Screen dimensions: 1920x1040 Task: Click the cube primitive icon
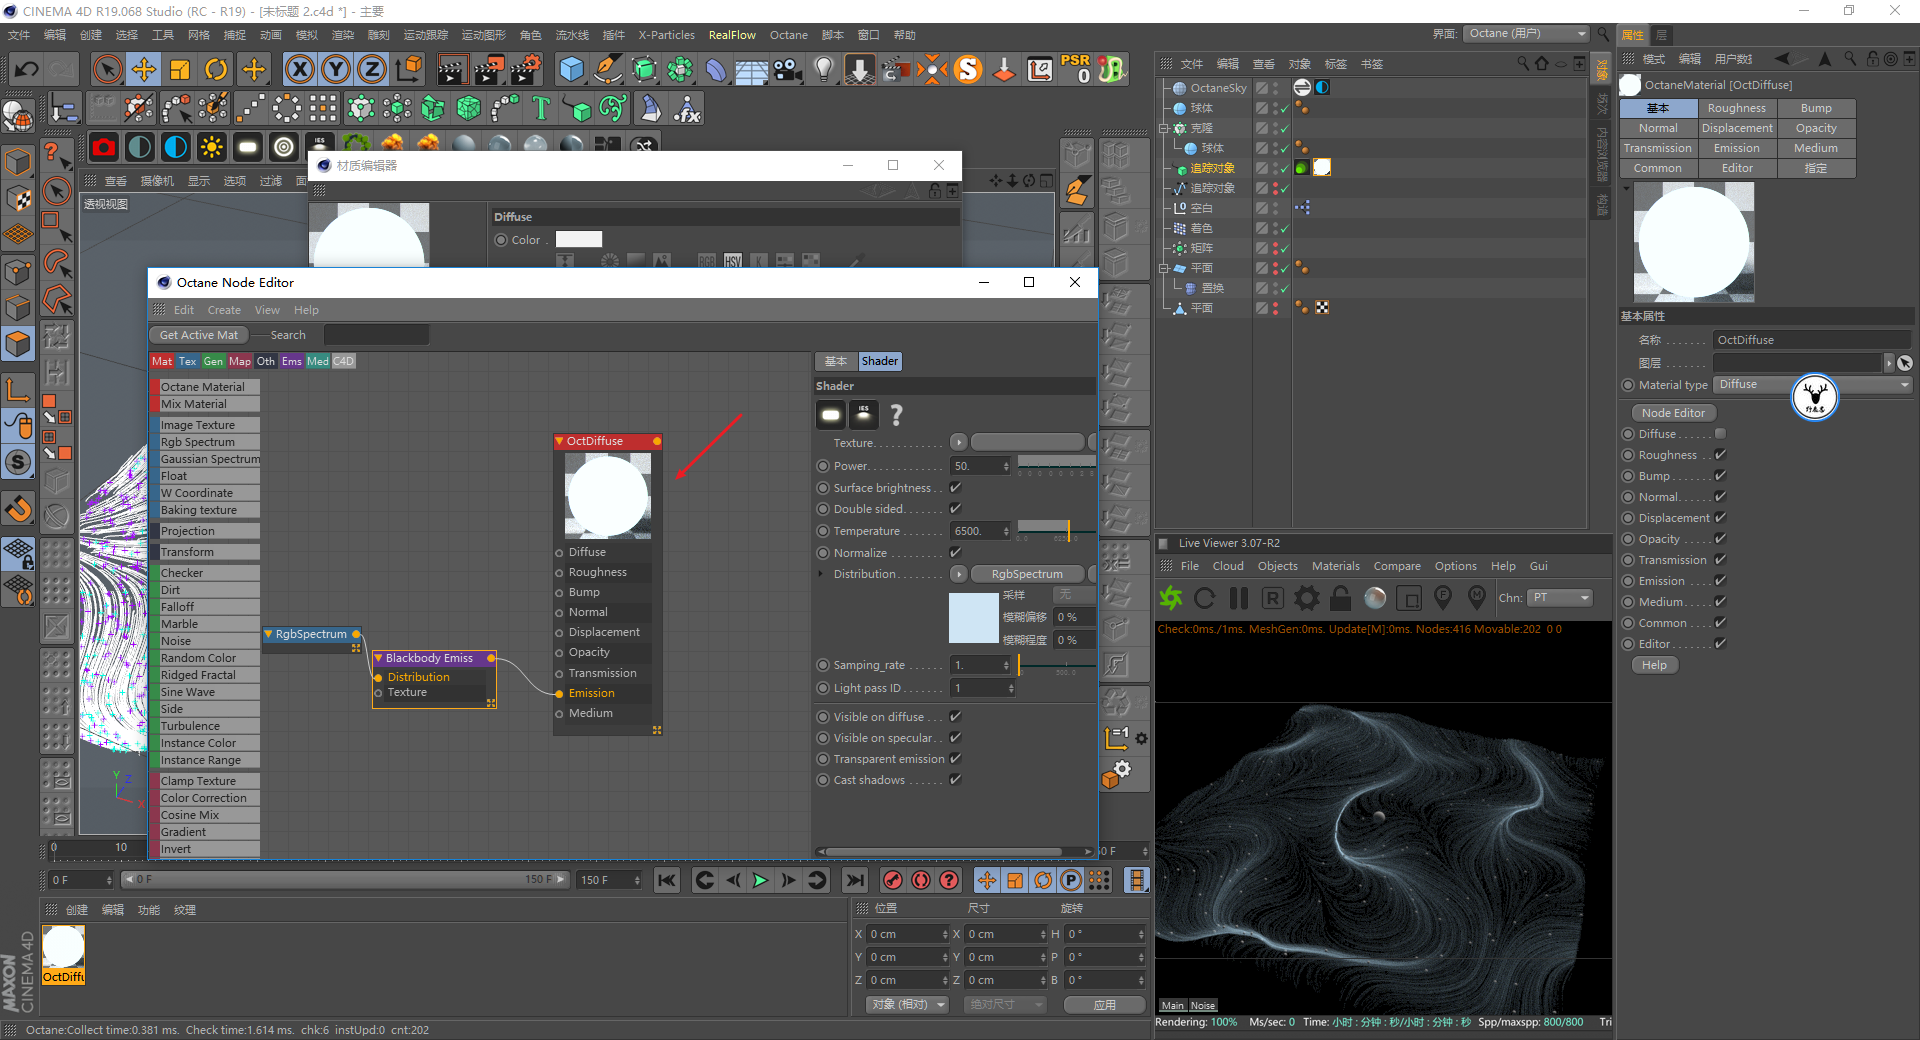[x=572, y=69]
